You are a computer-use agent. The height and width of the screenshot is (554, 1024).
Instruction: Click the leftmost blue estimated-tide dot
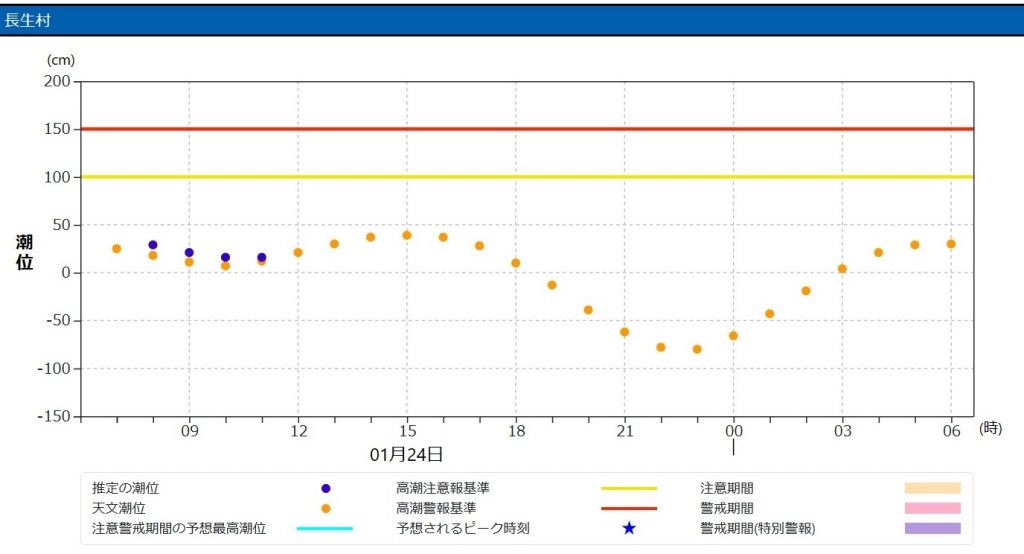pyautogui.click(x=153, y=245)
